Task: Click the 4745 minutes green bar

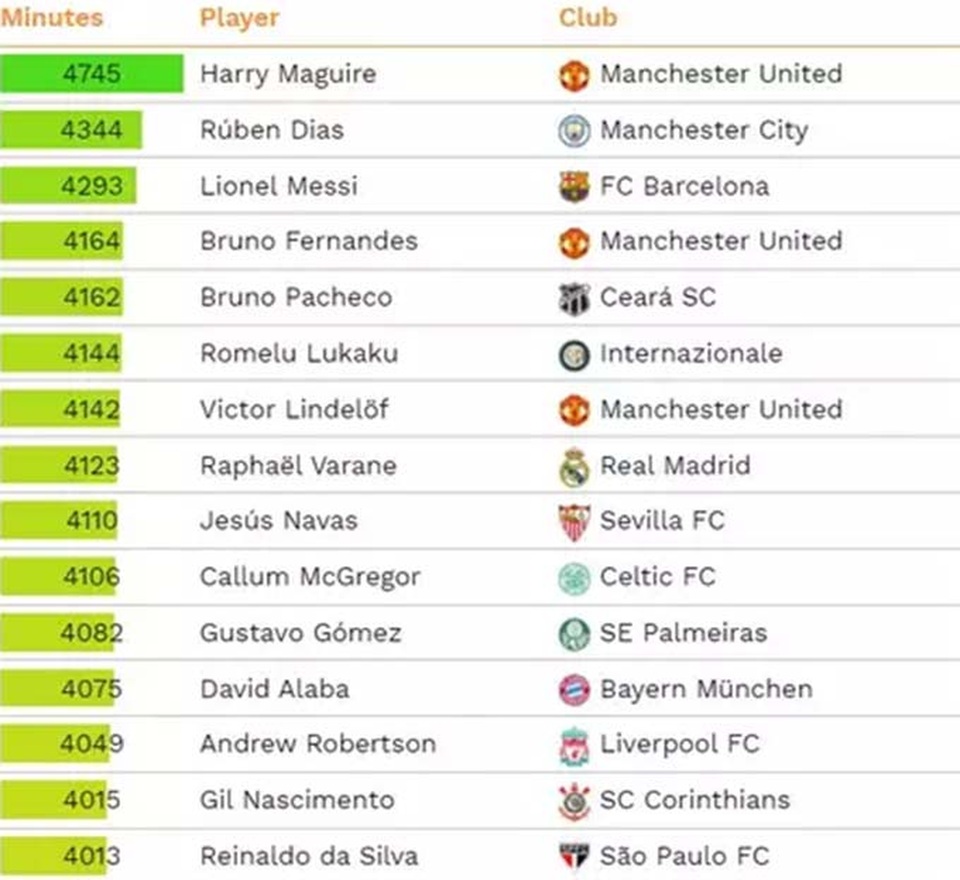Action: point(91,74)
